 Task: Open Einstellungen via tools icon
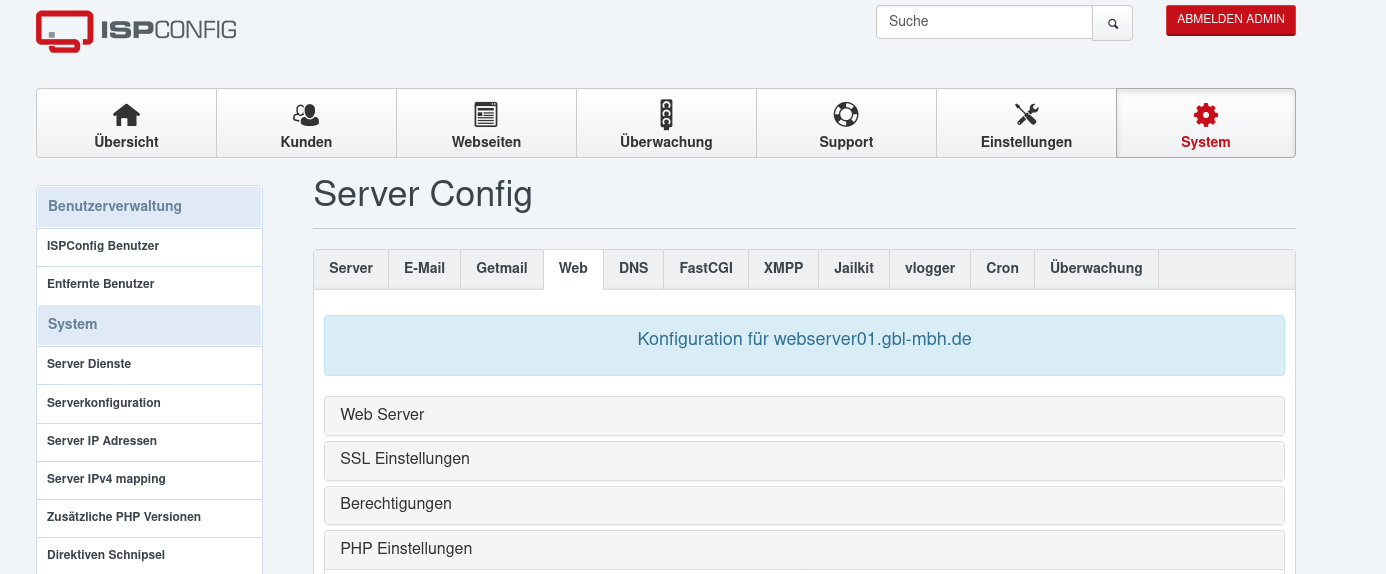tap(1026, 115)
